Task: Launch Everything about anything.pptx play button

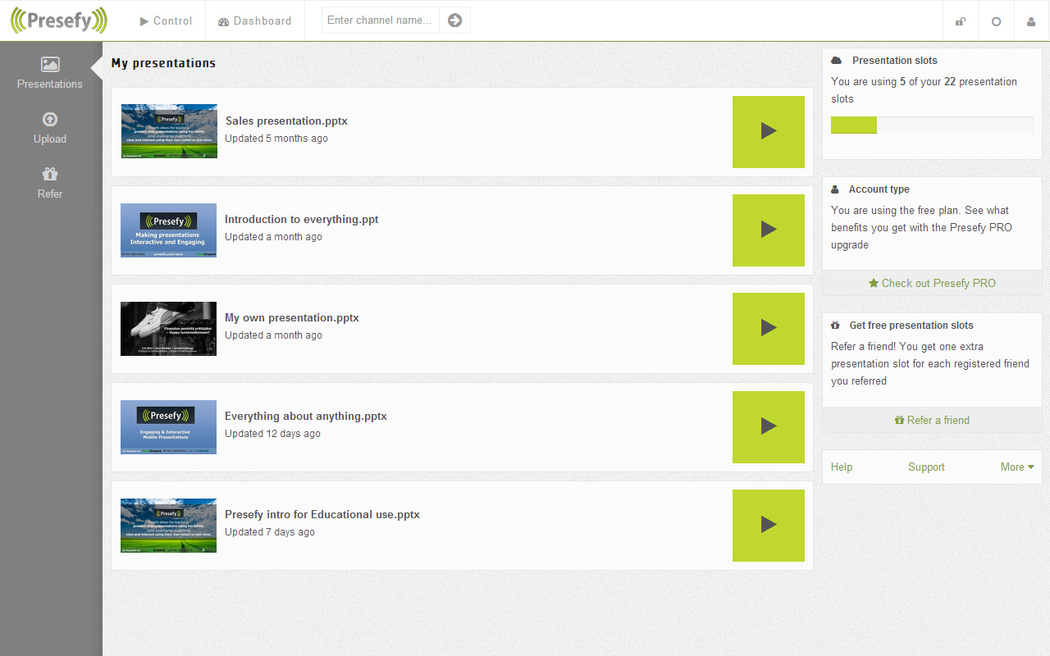Action: 768,426
